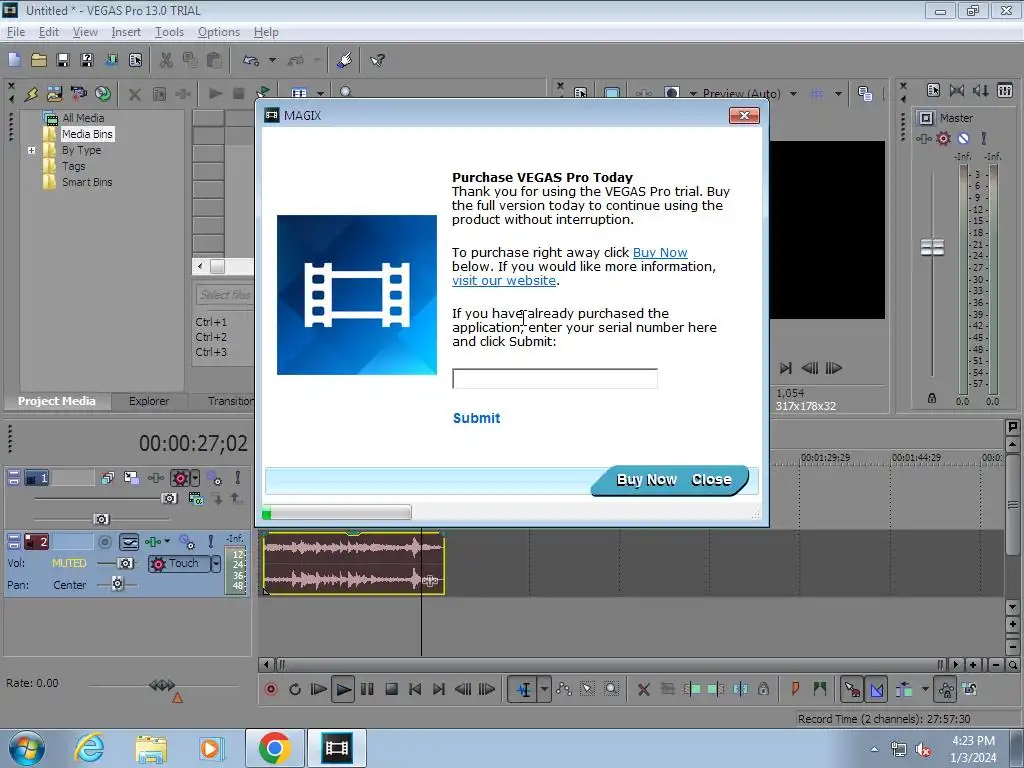Open track 2 FX dropdown arrow
This screenshot has width=1024, height=768.
[x=168, y=541]
